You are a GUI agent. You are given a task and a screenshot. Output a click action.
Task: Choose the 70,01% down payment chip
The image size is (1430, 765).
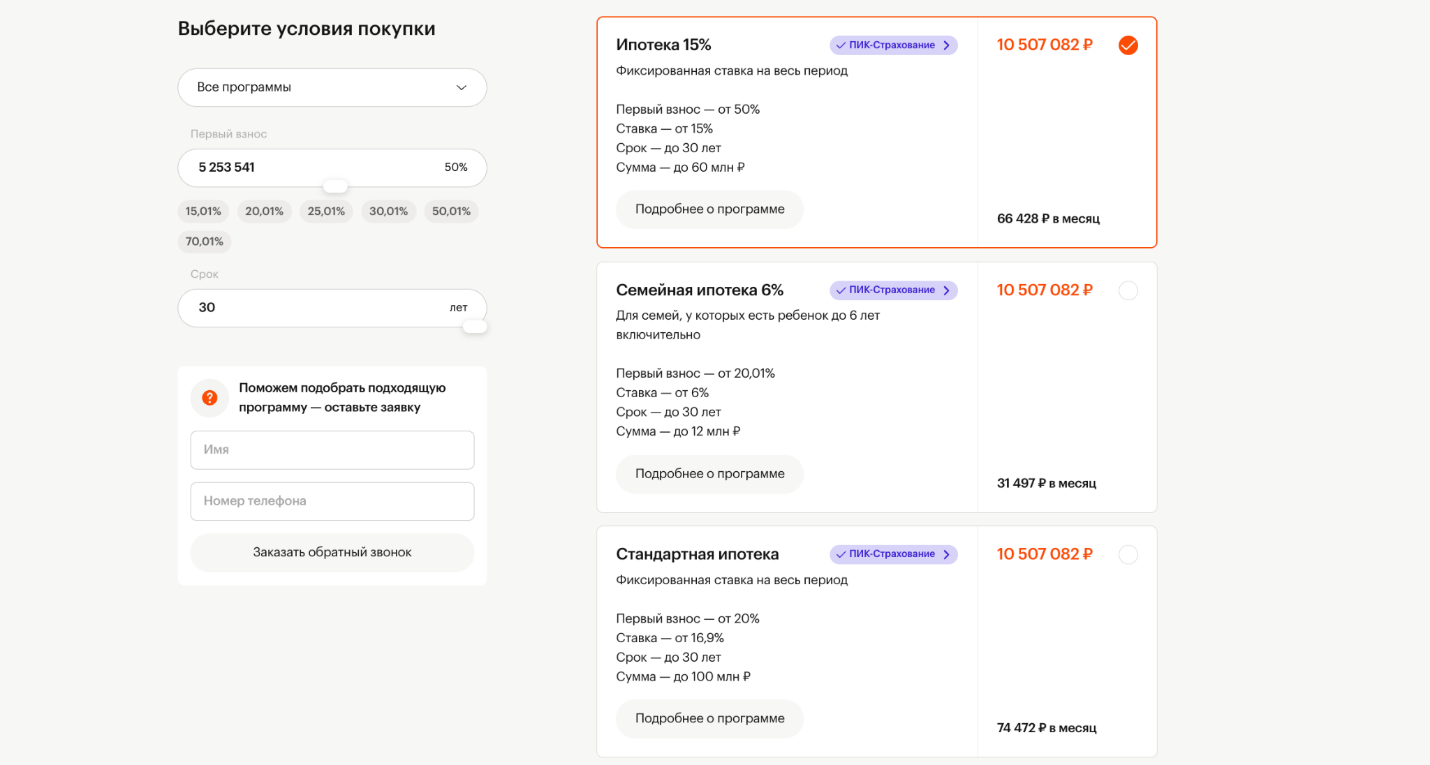(x=204, y=241)
